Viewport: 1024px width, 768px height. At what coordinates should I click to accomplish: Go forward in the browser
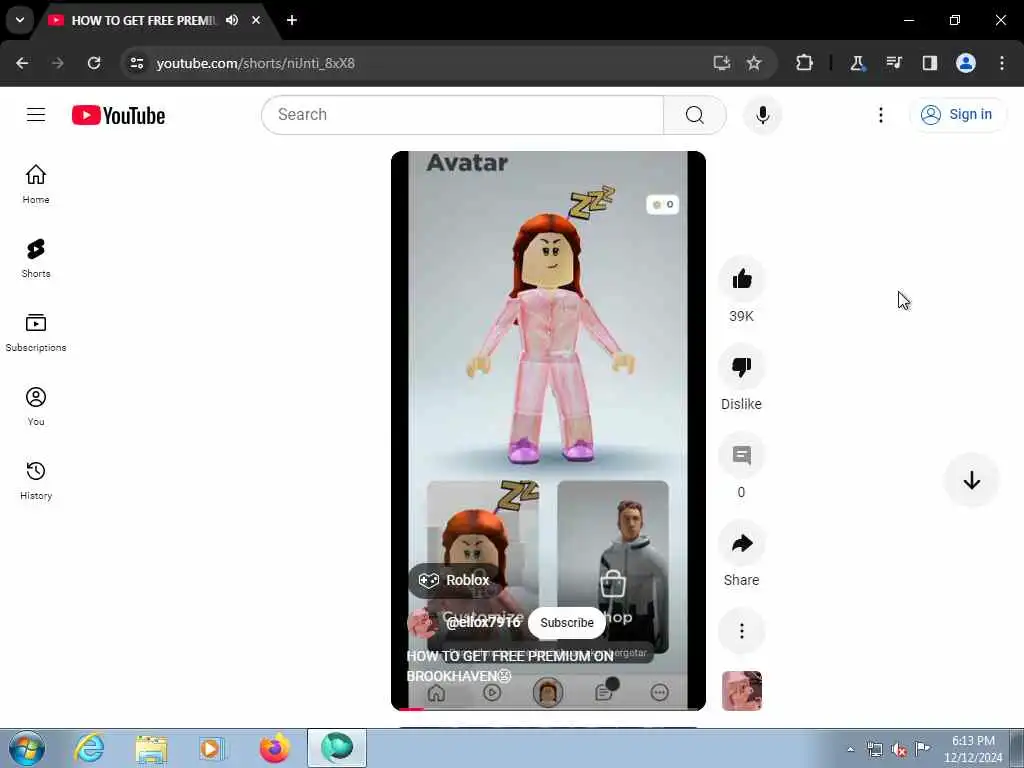coord(58,63)
